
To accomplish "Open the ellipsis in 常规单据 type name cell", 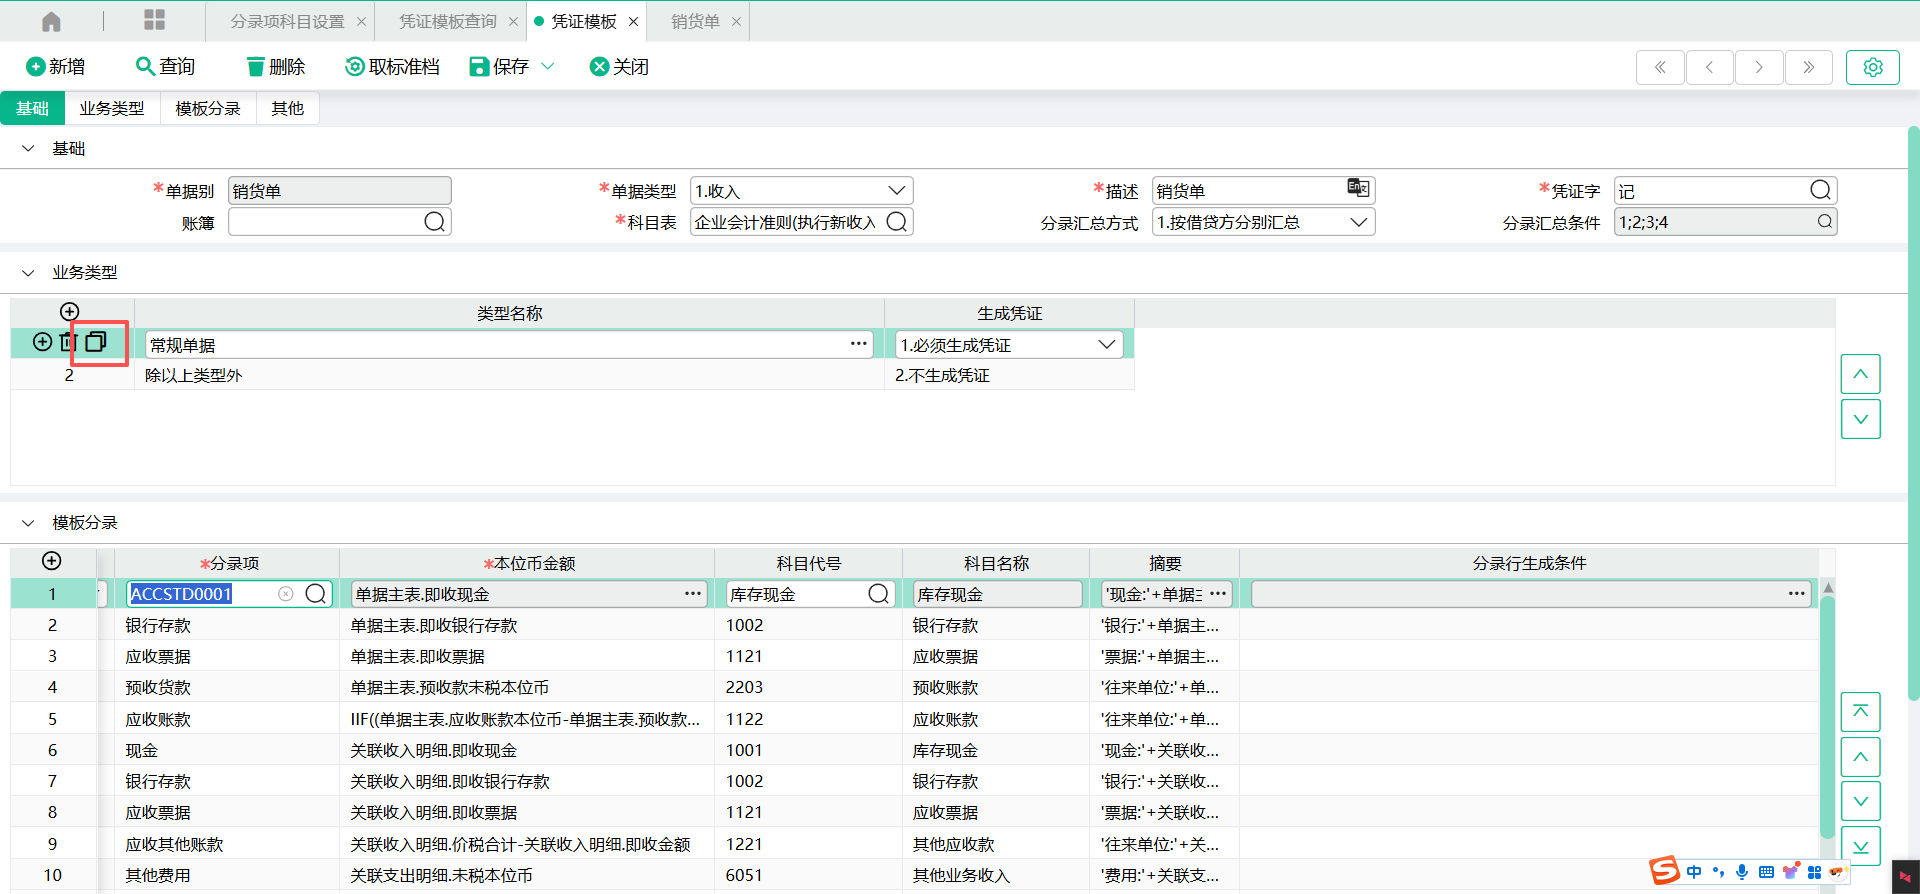I will point(858,344).
